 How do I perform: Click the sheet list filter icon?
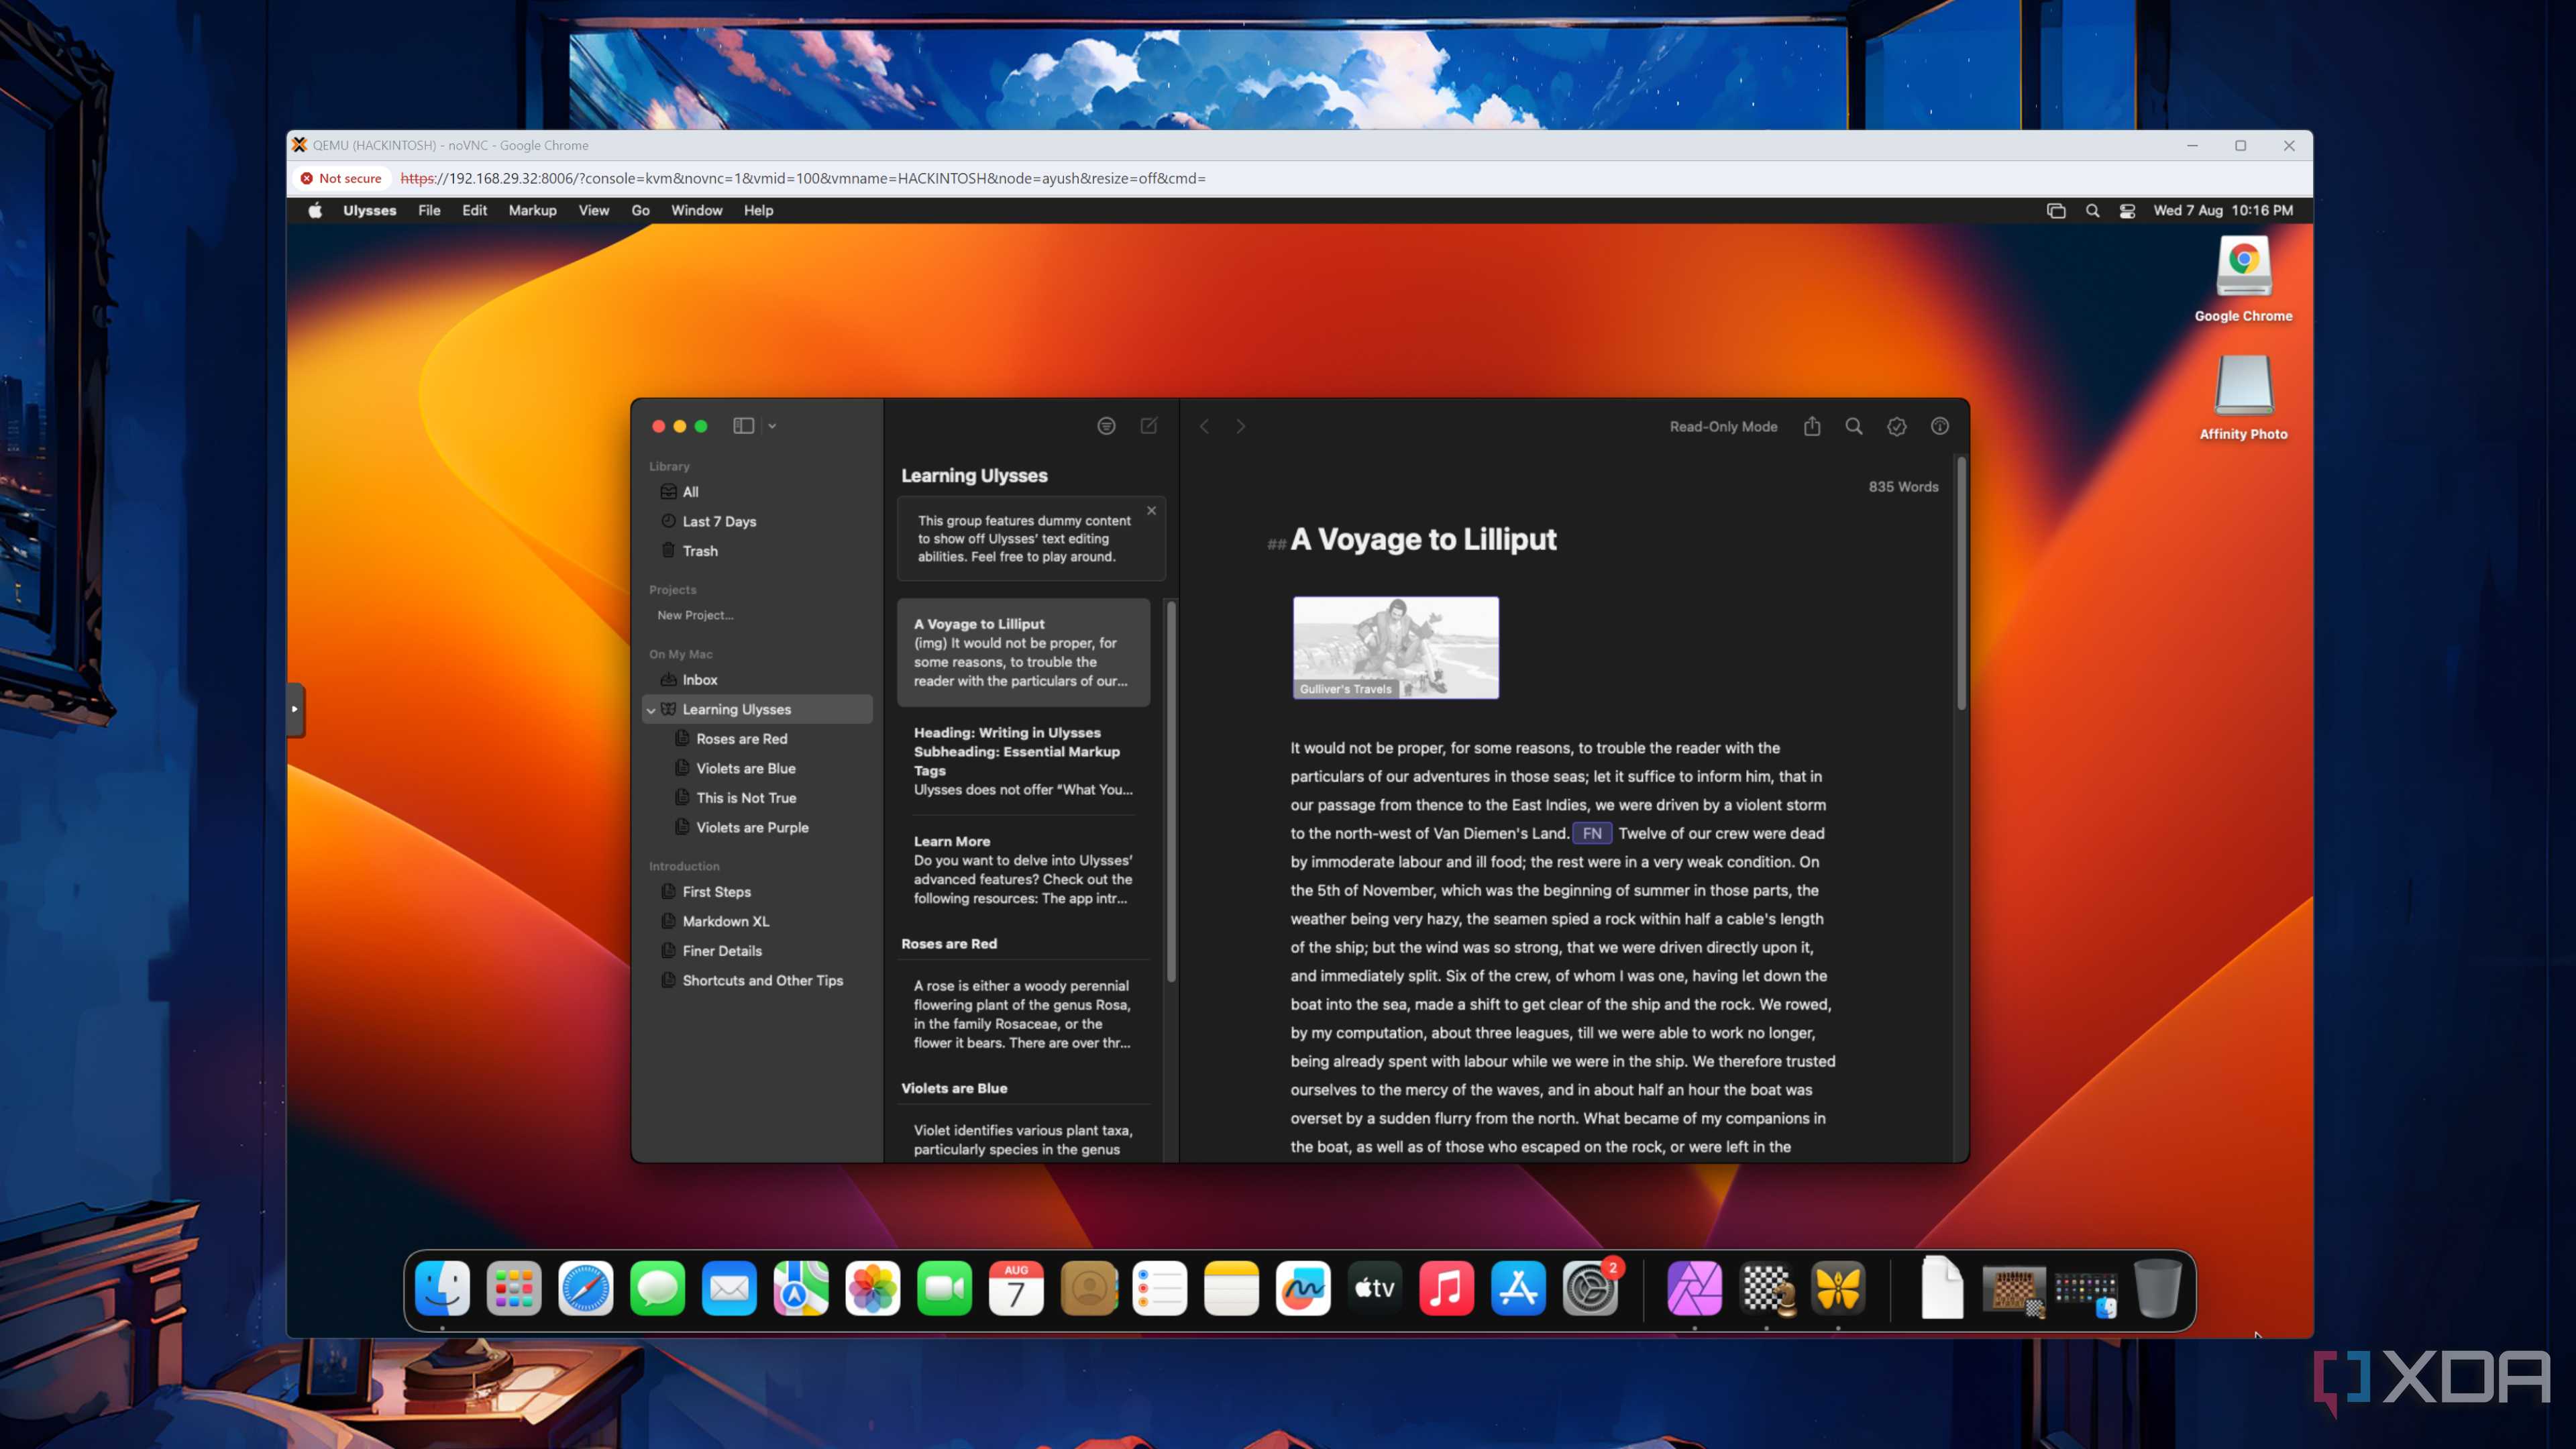click(1106, 426)
